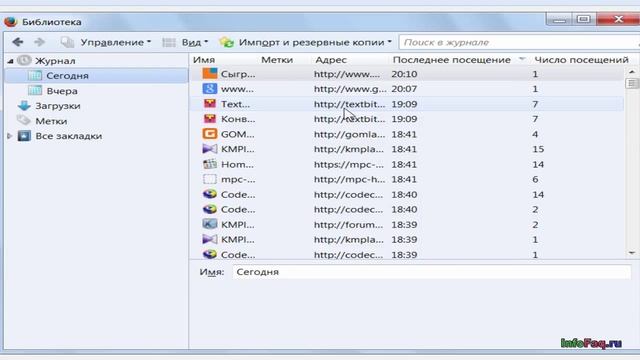Click the Имя field containing Сегодня
This screenshot has height=360, width=640.
point(432,272)
